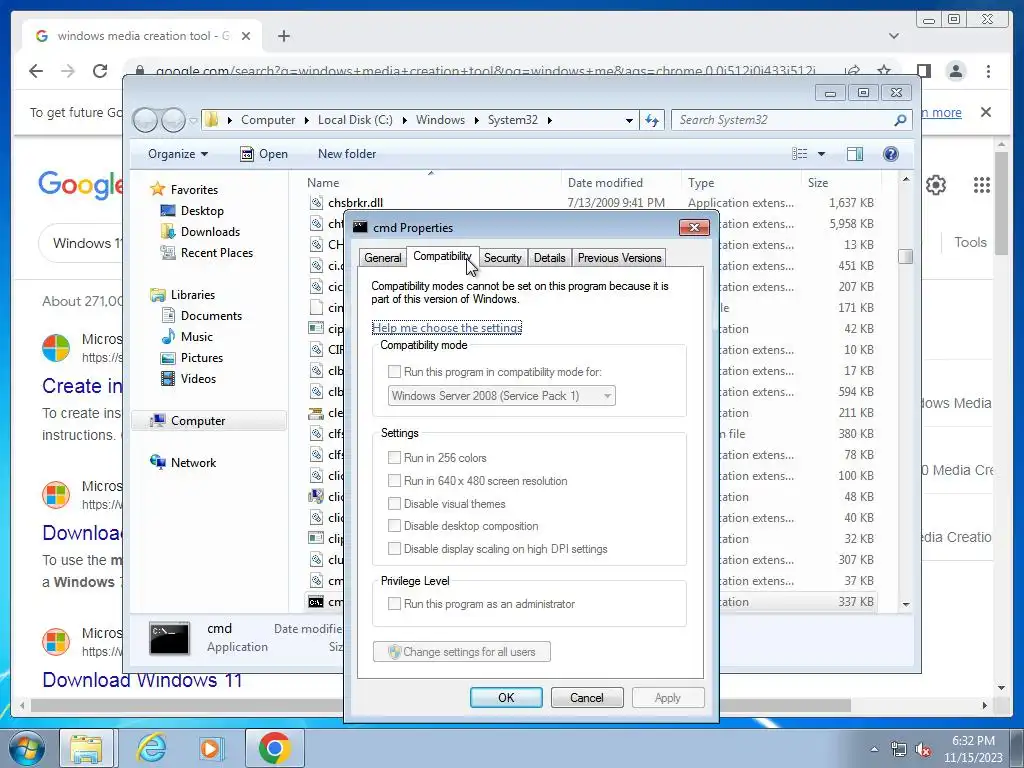Sort by the Date modified column
Screen dimensions: 1024x768
pyautogui.click(x=605, y=183)
